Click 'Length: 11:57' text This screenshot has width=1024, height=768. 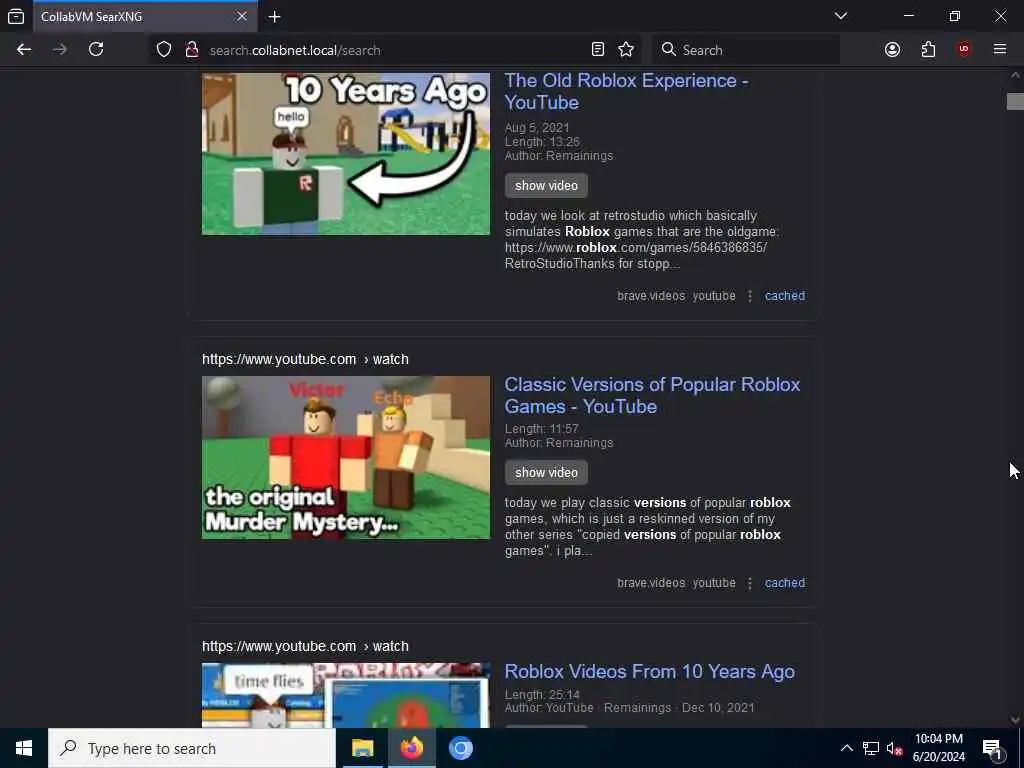coord(541,429)
